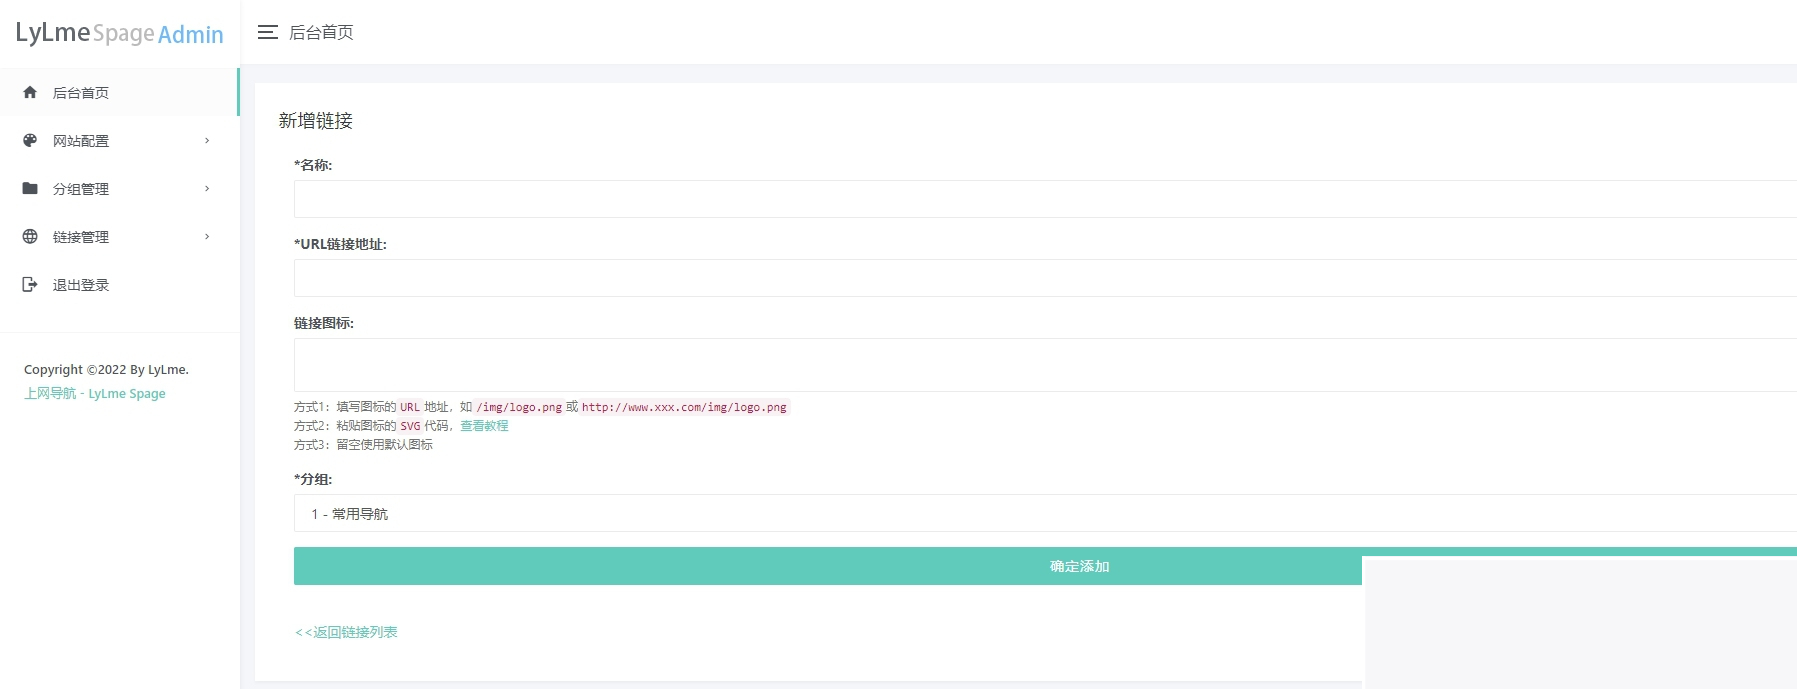Open 后台首页 in the sidebar menu
The width and height of the screenshot is (1797, 689).
(81, 93)
